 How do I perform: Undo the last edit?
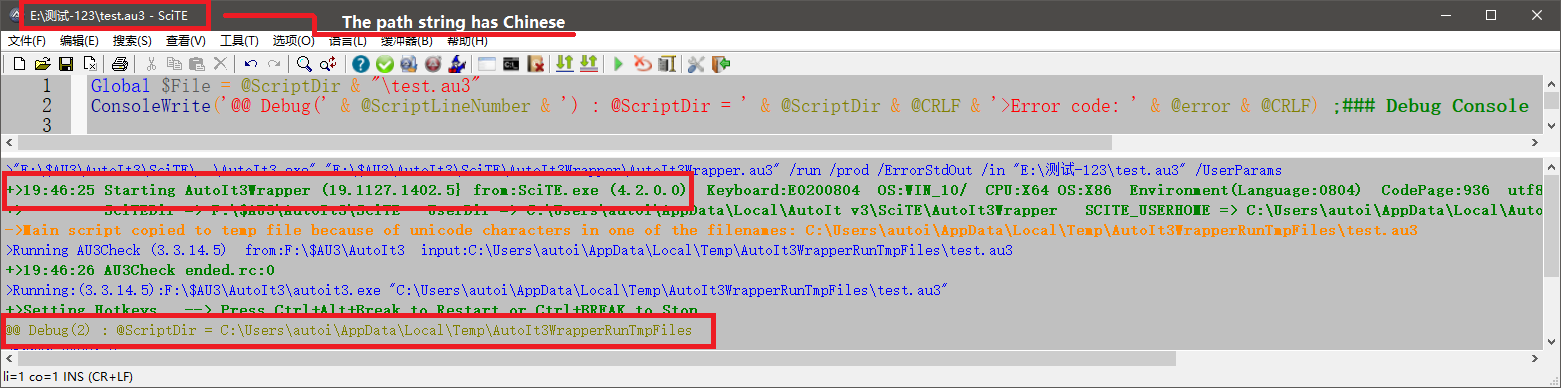pos(251,64)
